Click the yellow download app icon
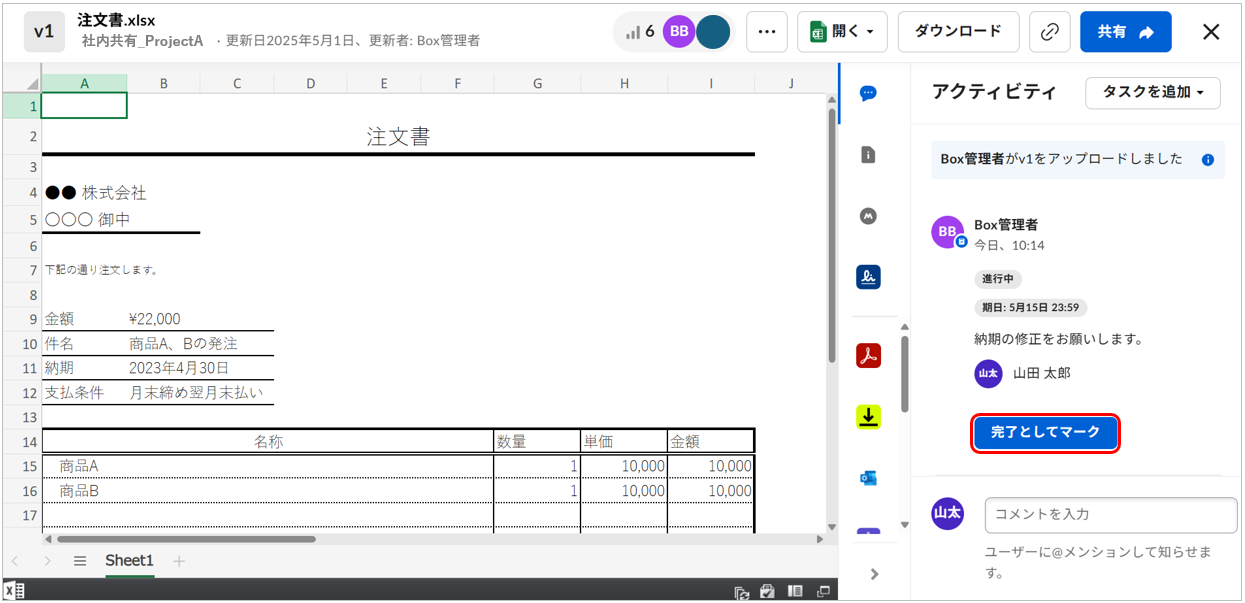The width and height of the screenshot is (1245, 603). [868, 417]
